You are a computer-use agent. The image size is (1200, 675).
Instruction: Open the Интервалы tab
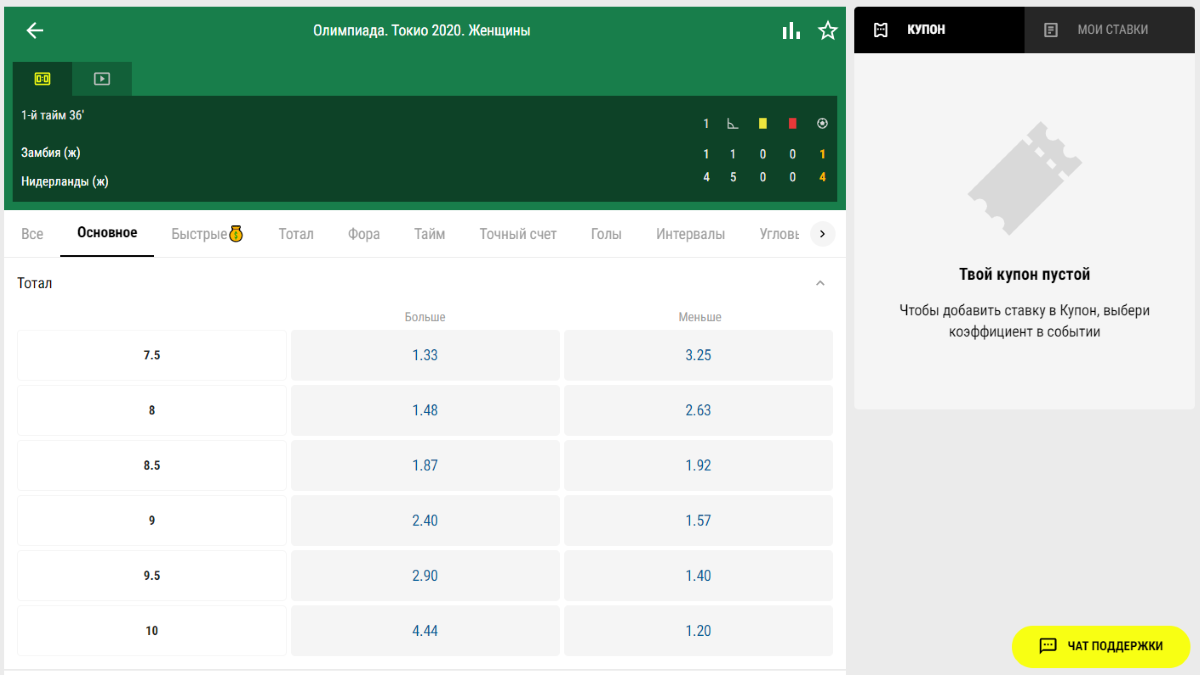coord(690,234)
